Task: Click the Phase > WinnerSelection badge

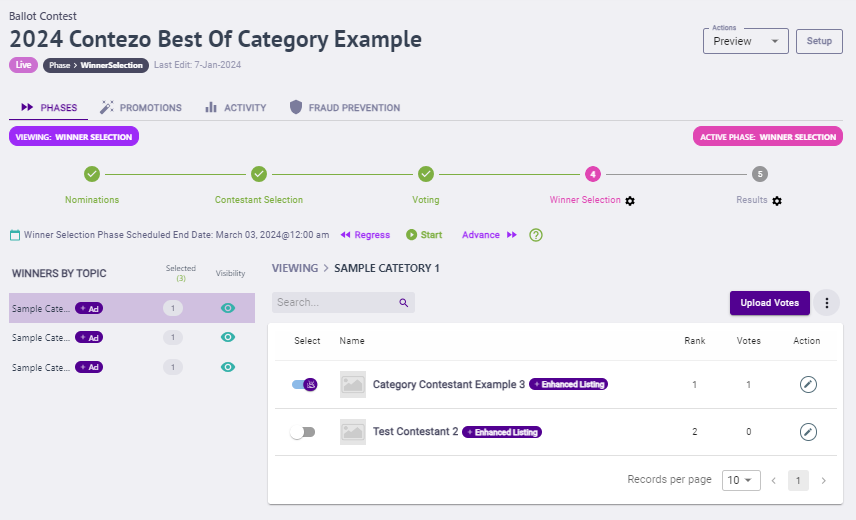Action: (x=96, y=65)
